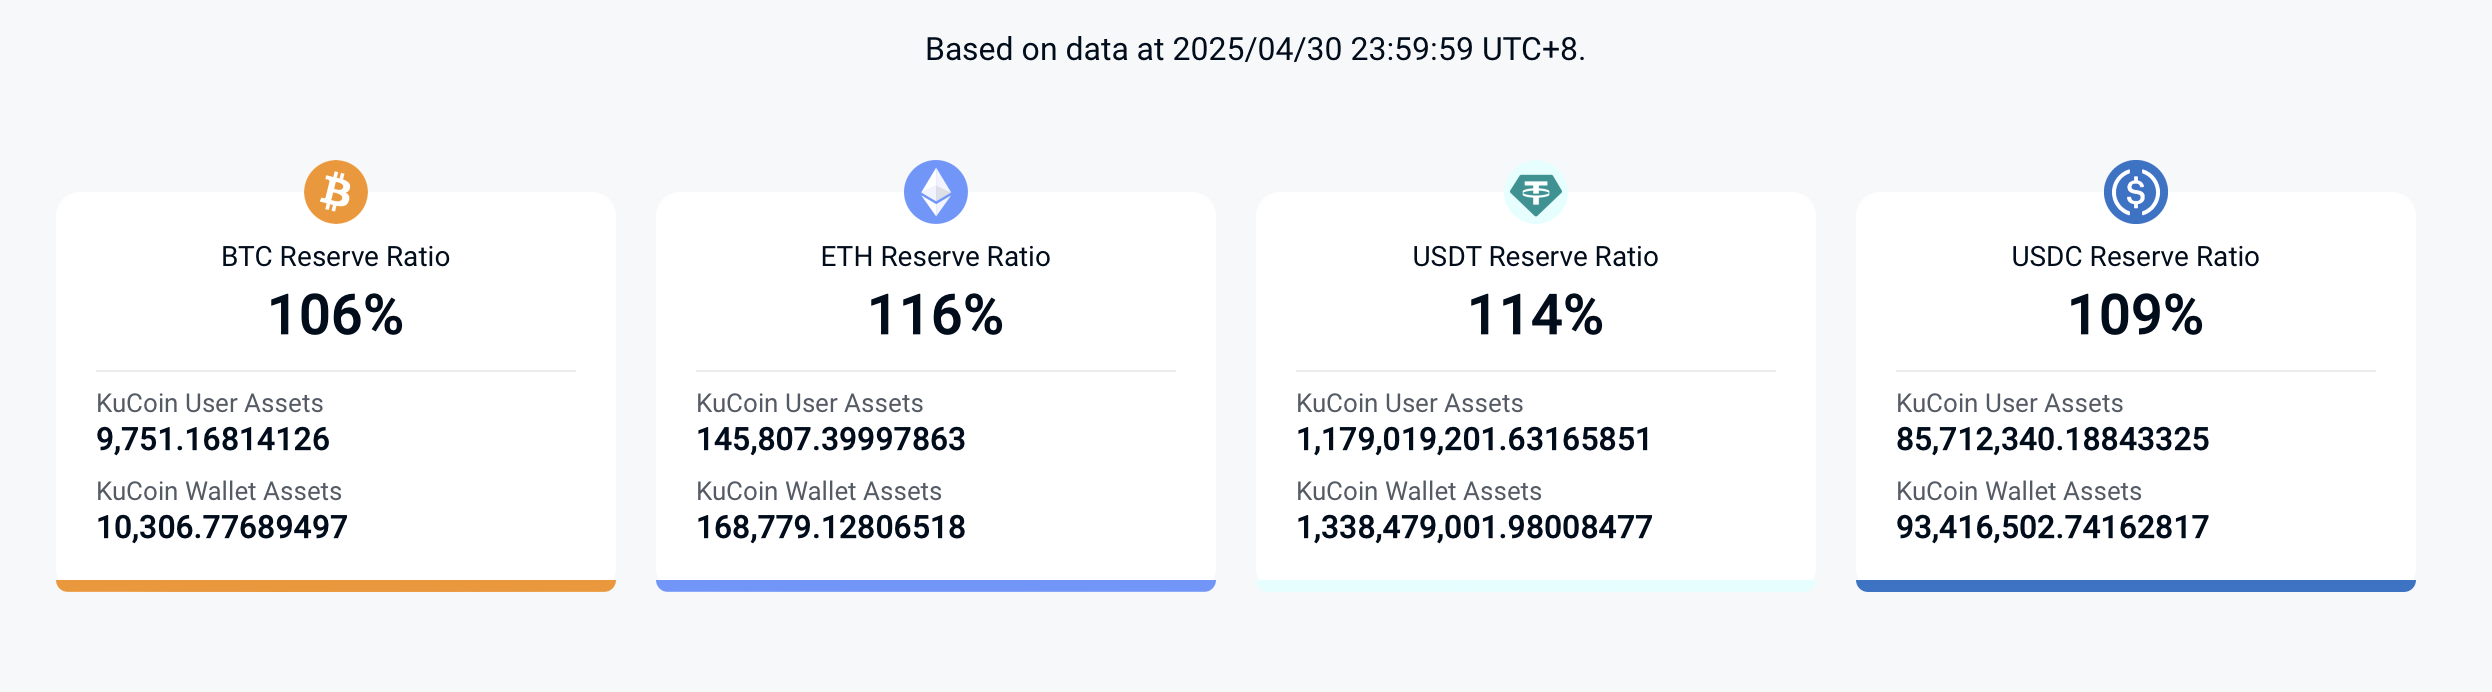Image resolution: width=2492 pixels, height=692 pixels.
Task: Click "KuCoin Wallet Assets" label in ETH card
Action: [x=819, y=491]
